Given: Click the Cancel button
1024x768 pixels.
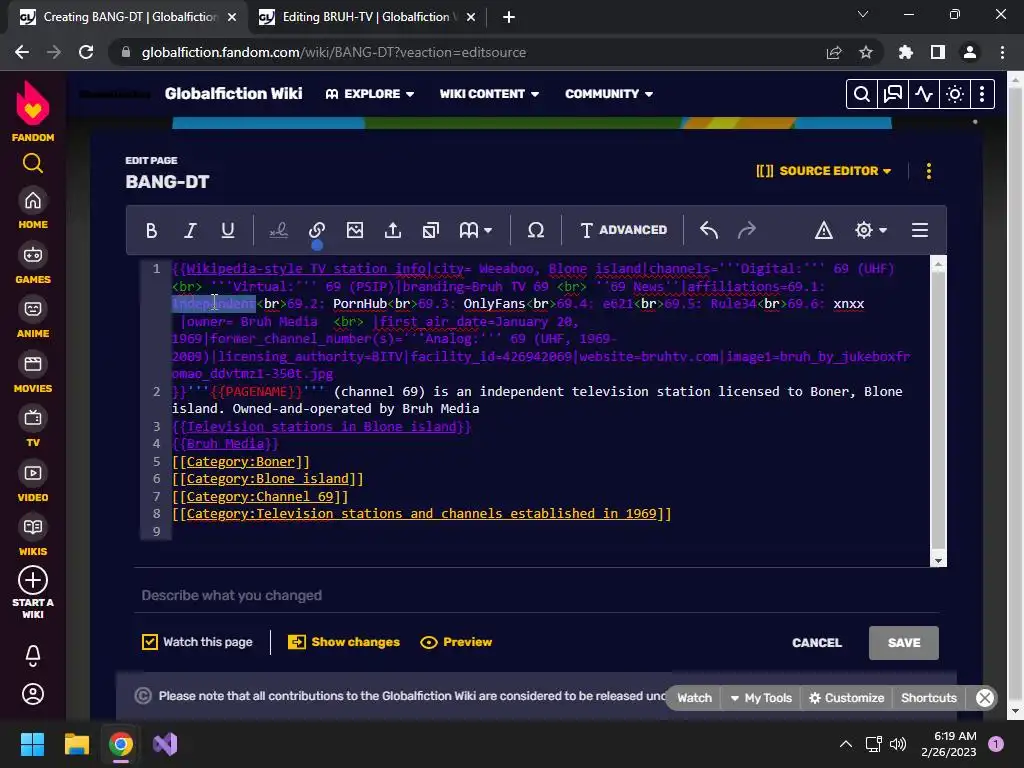Looking at the screenshot, I should coord(816,643).
